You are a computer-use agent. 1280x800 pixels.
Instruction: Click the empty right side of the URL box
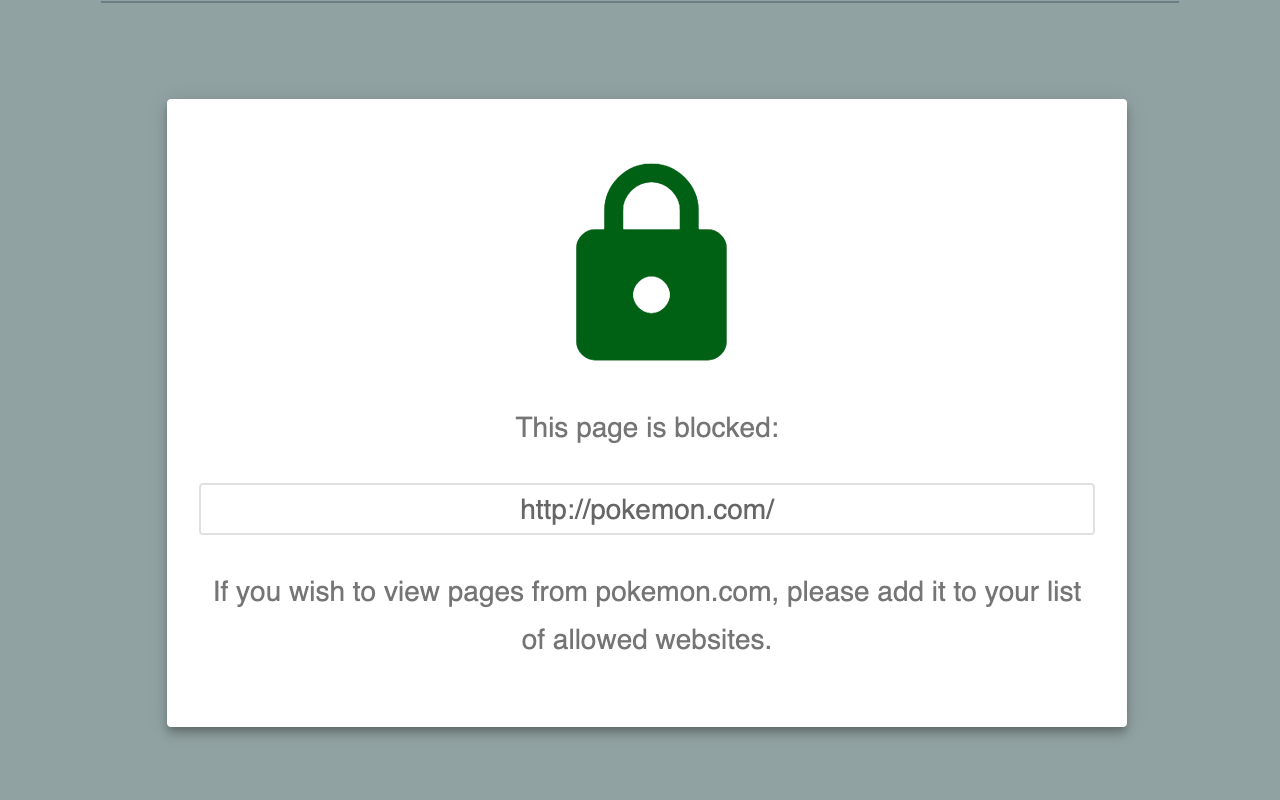tap(960, 509)
